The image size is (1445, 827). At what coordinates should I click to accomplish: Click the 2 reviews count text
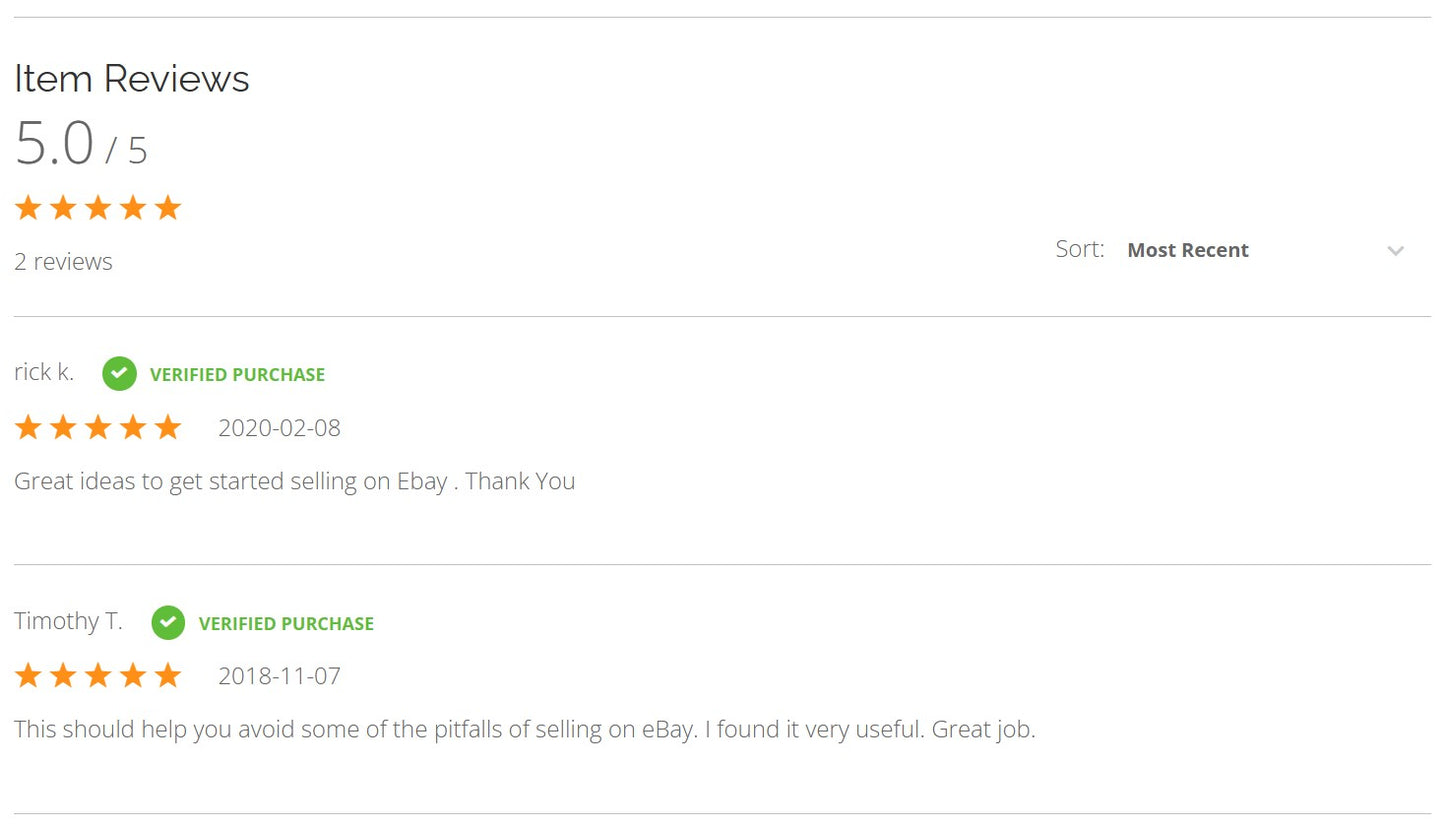[x=63, y=262]
